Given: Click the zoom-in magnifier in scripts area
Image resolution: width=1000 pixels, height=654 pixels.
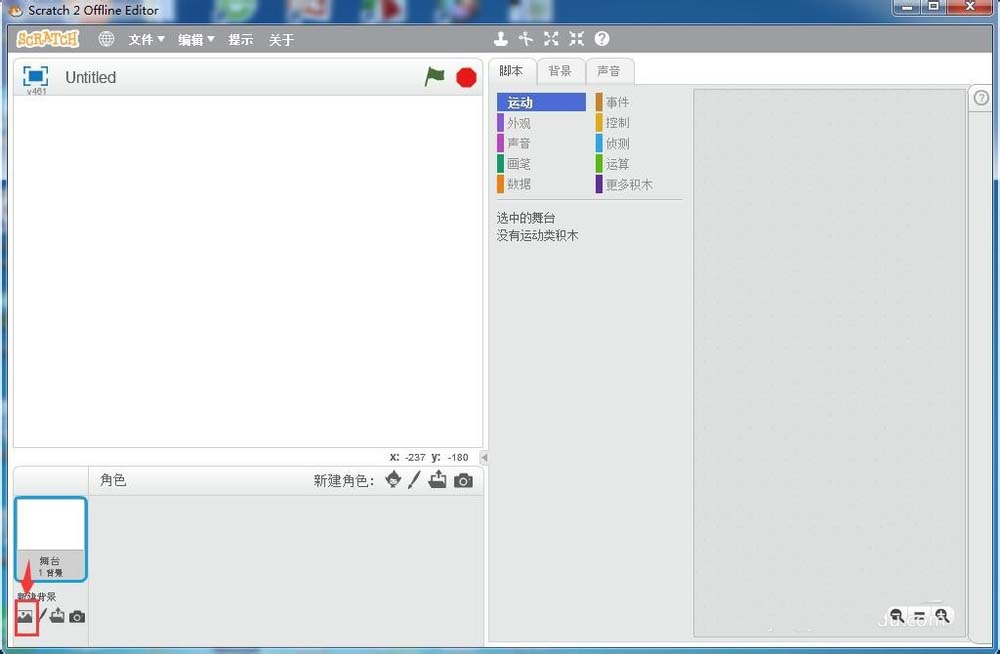Looking at the screenshot, I should point(942,615).
